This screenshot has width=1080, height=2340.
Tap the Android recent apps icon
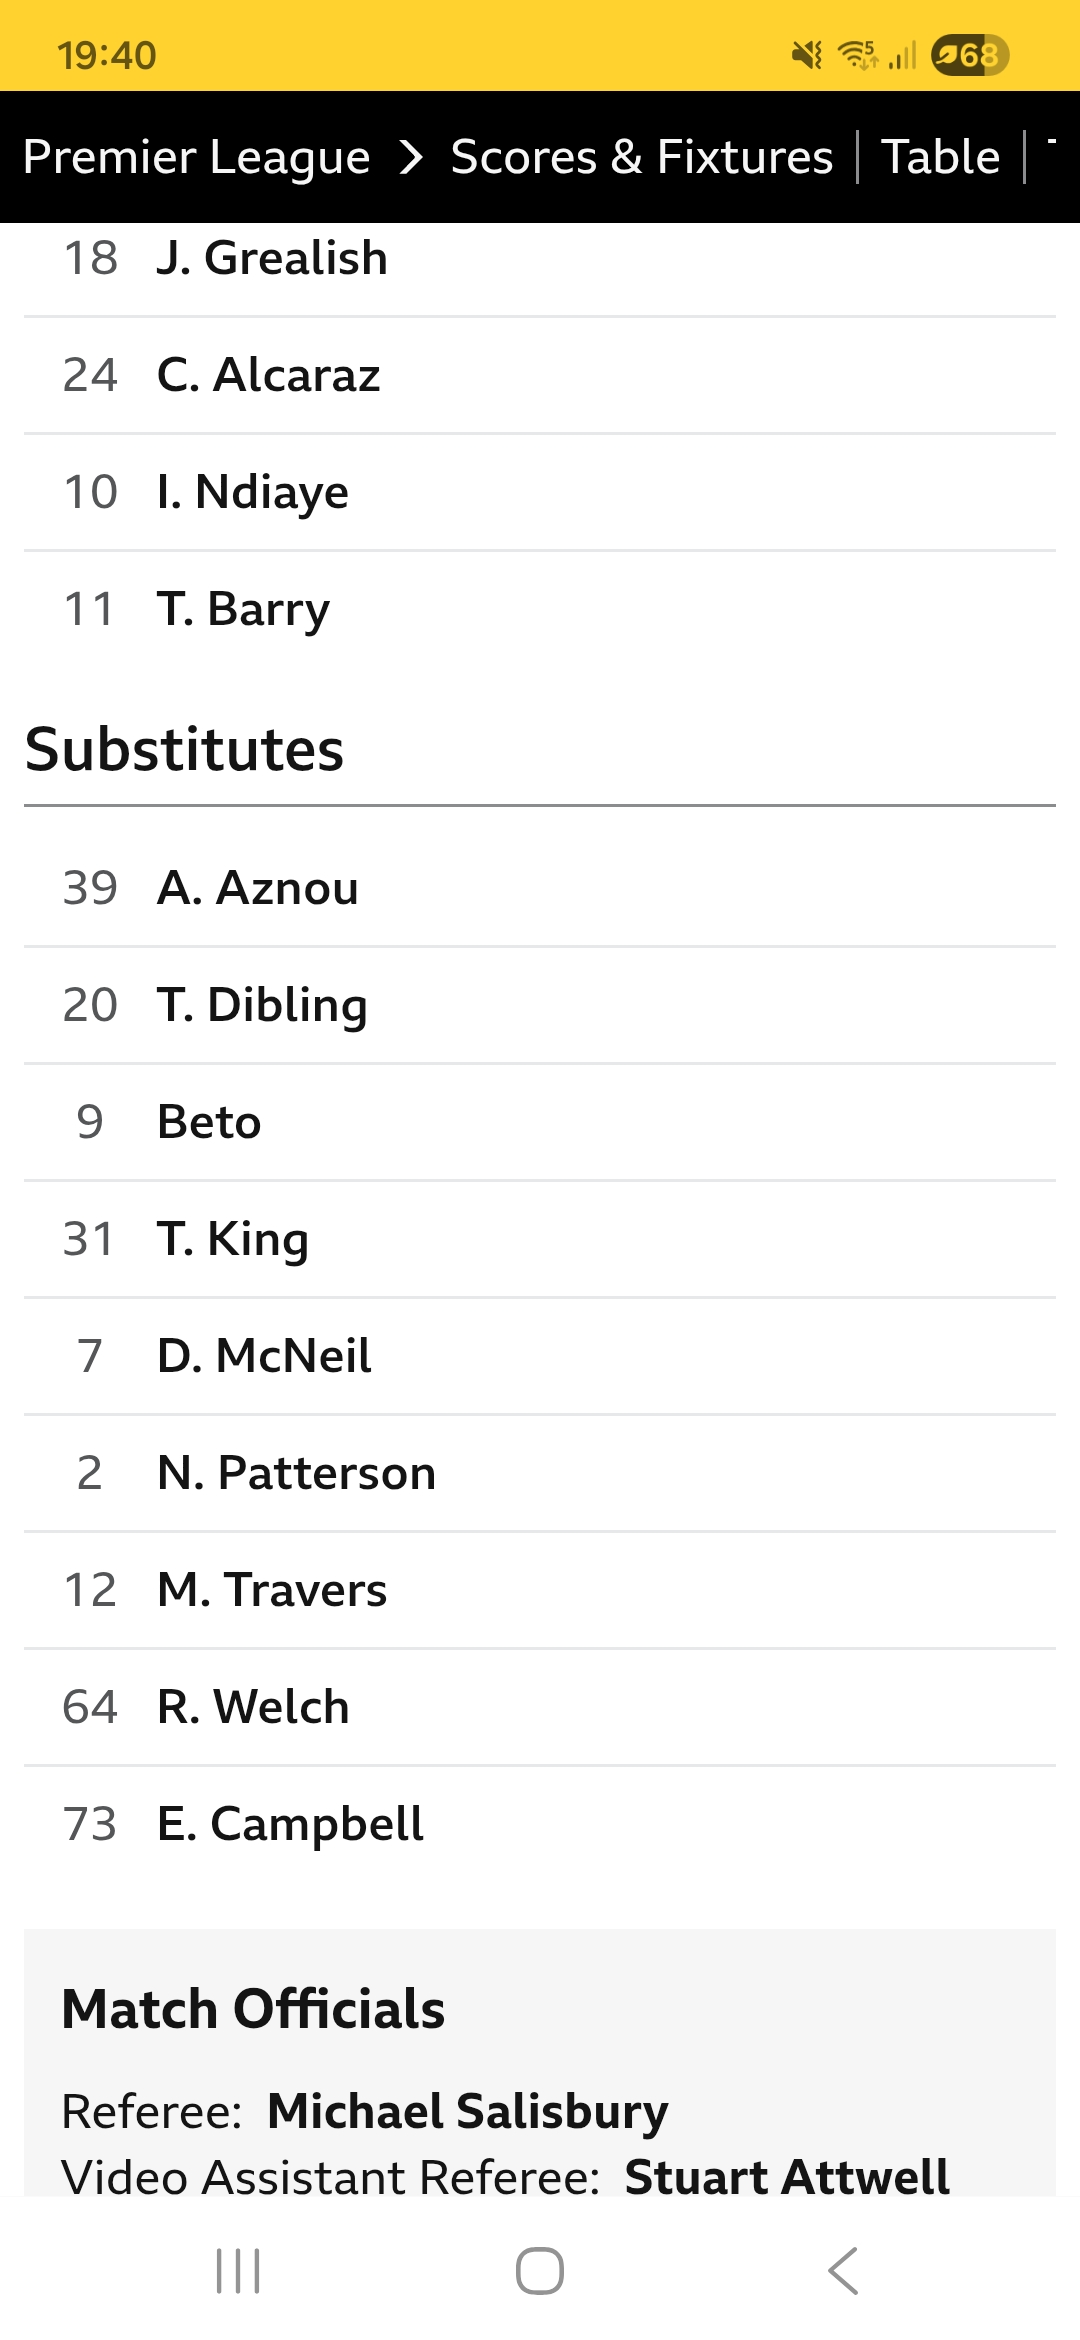[238, 2270]
